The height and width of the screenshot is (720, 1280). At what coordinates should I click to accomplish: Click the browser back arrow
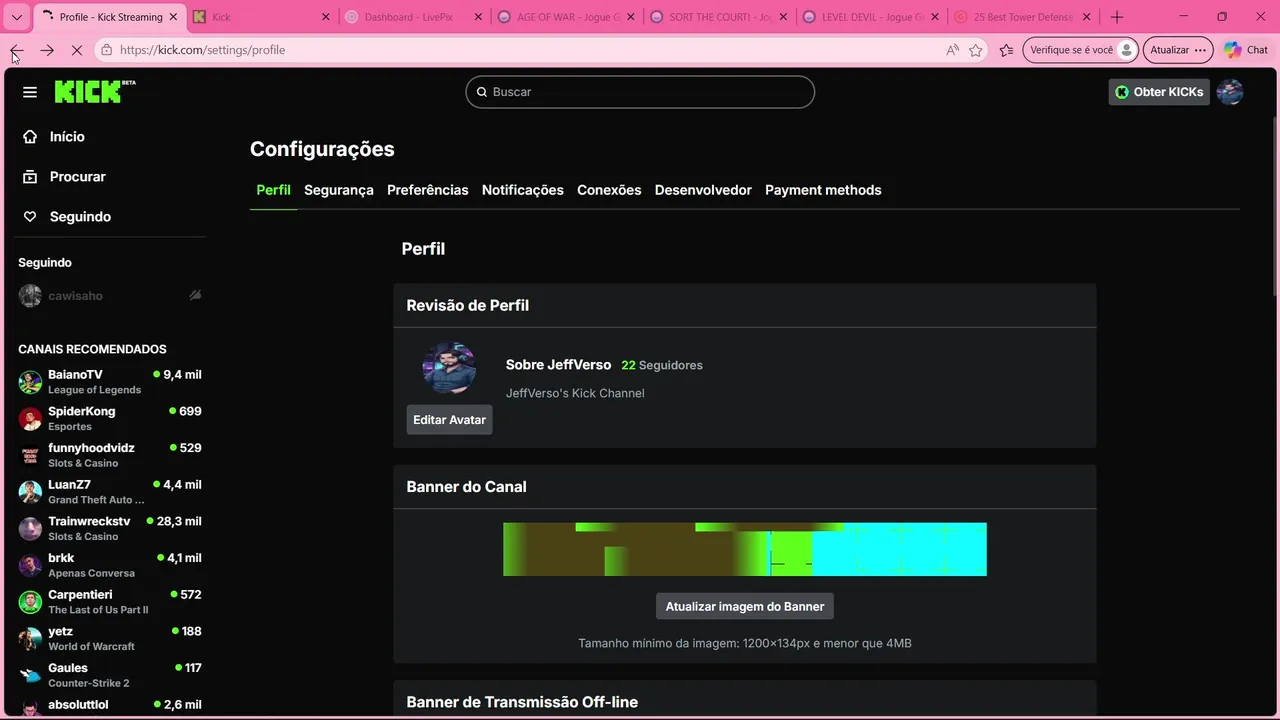pyautogui.click(x=17, y=50)
